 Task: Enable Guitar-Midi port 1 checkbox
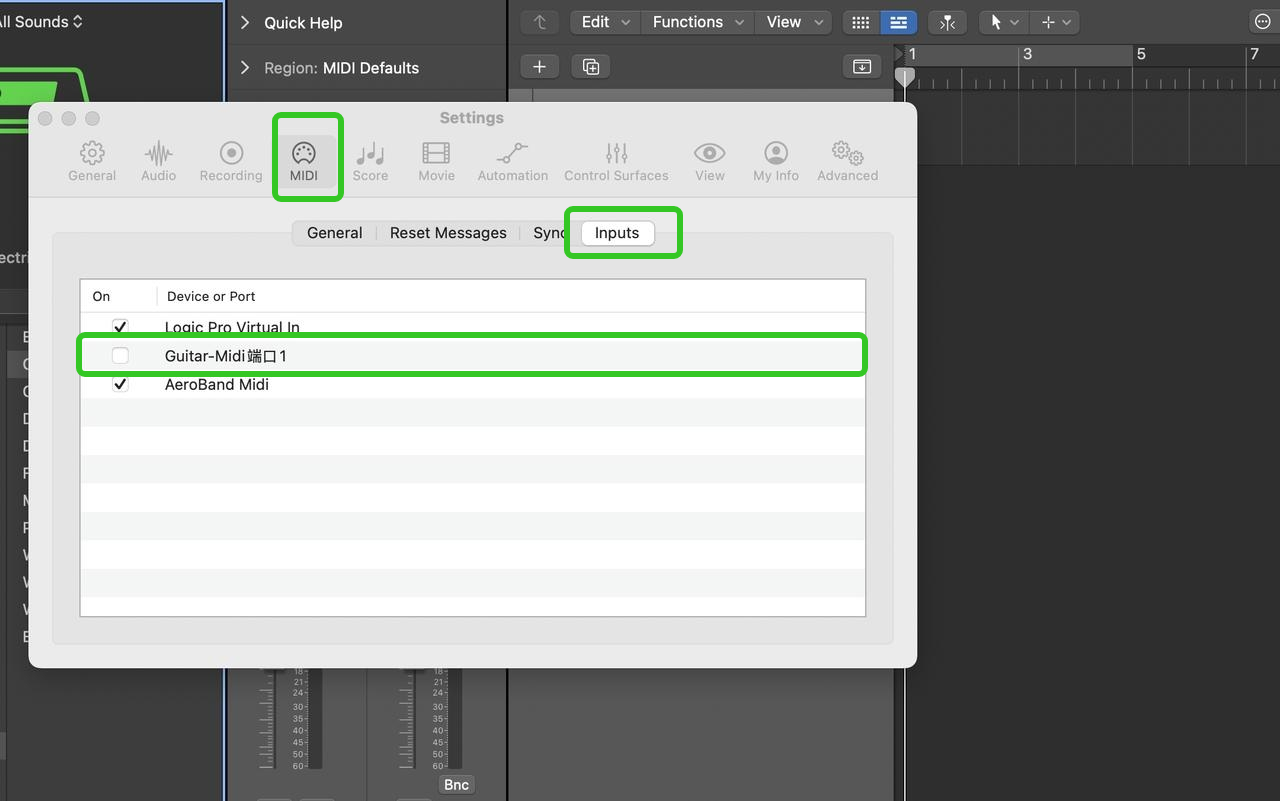pyautogui.click(x=120, y=355)
